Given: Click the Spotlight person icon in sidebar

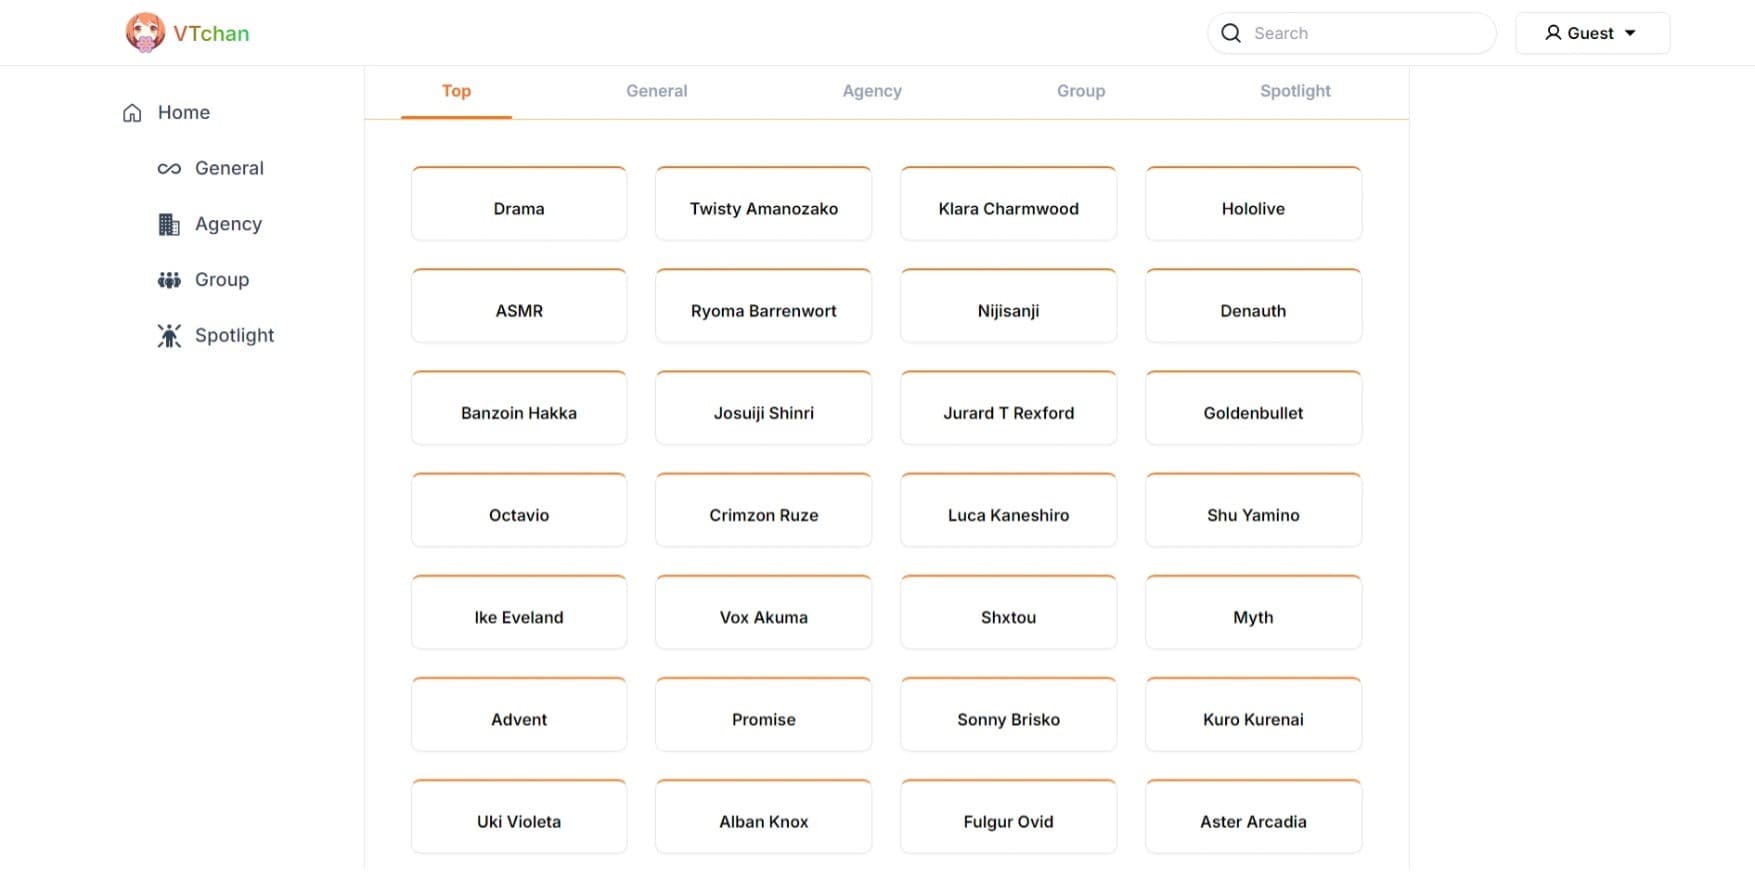Looking at the screenshot, I should [169, 336].
